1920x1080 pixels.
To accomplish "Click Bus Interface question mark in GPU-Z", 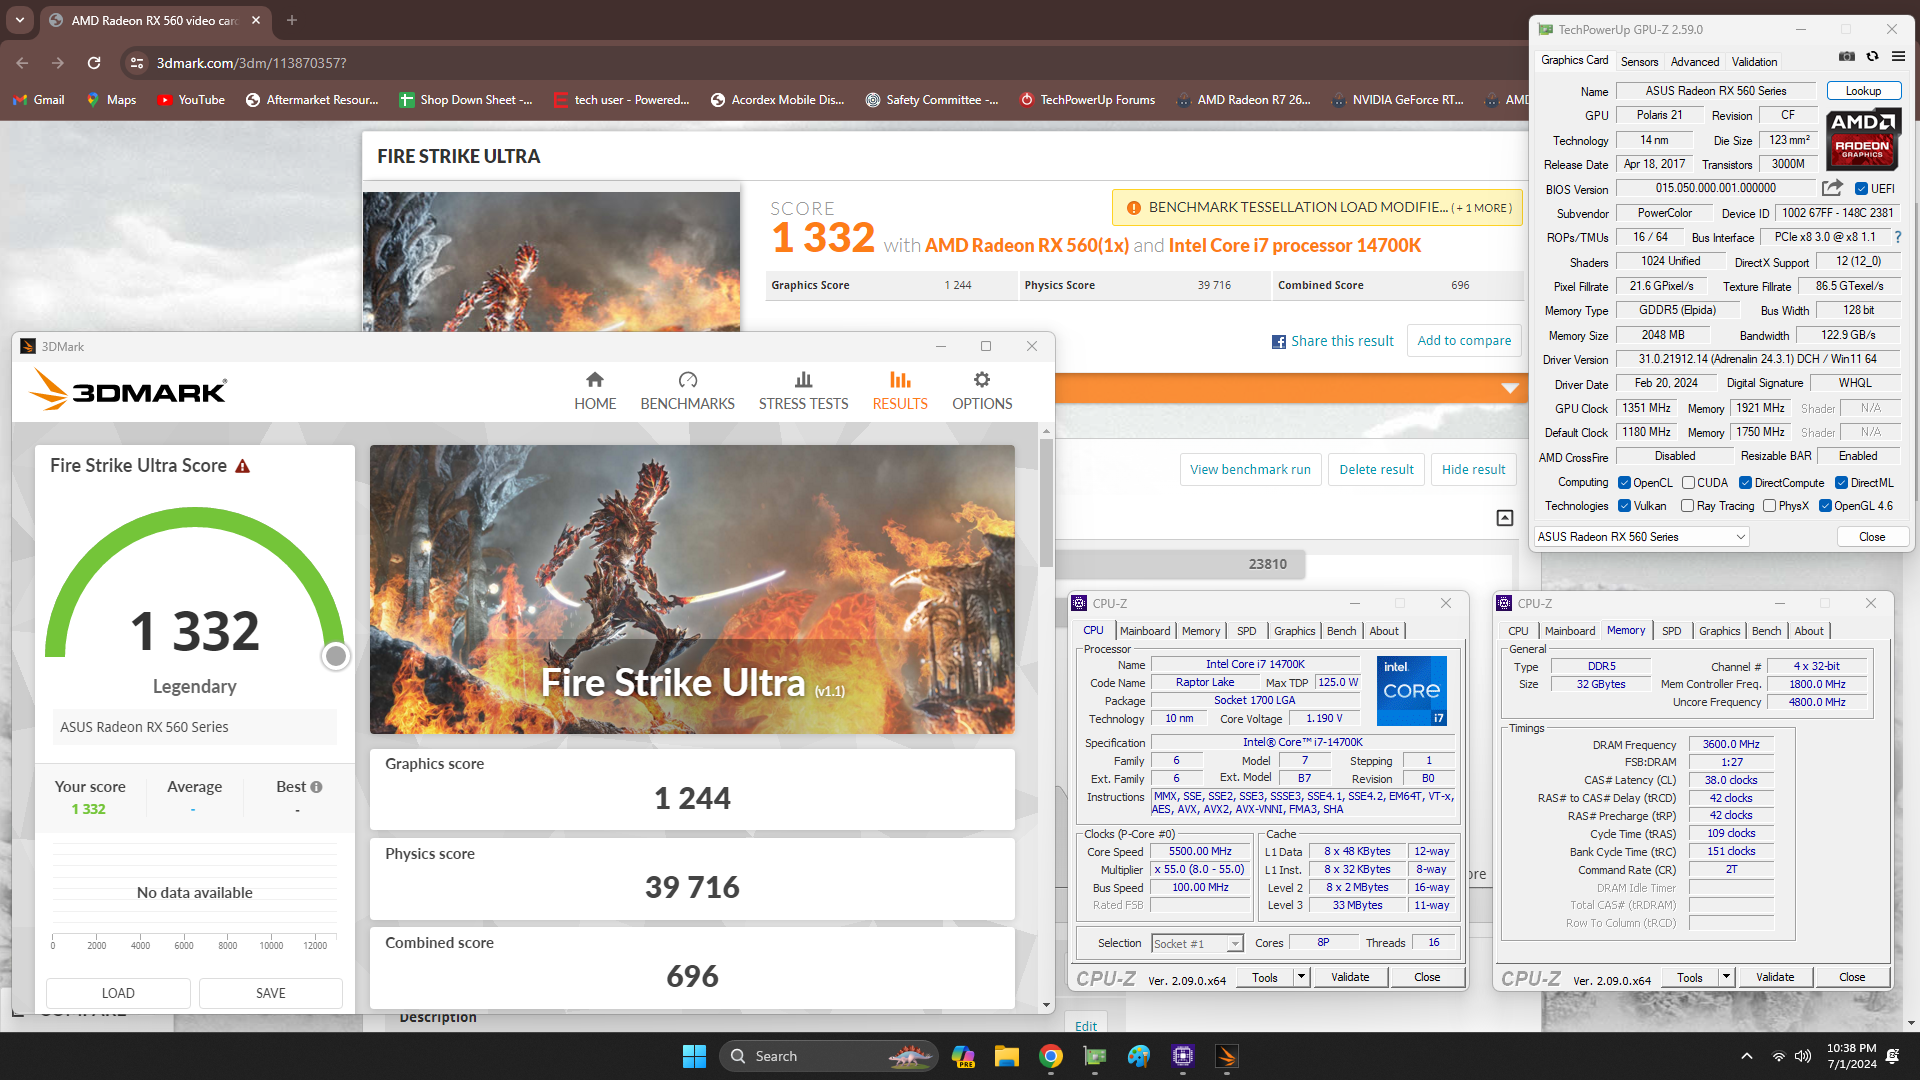I will (x=1897, y=237).
